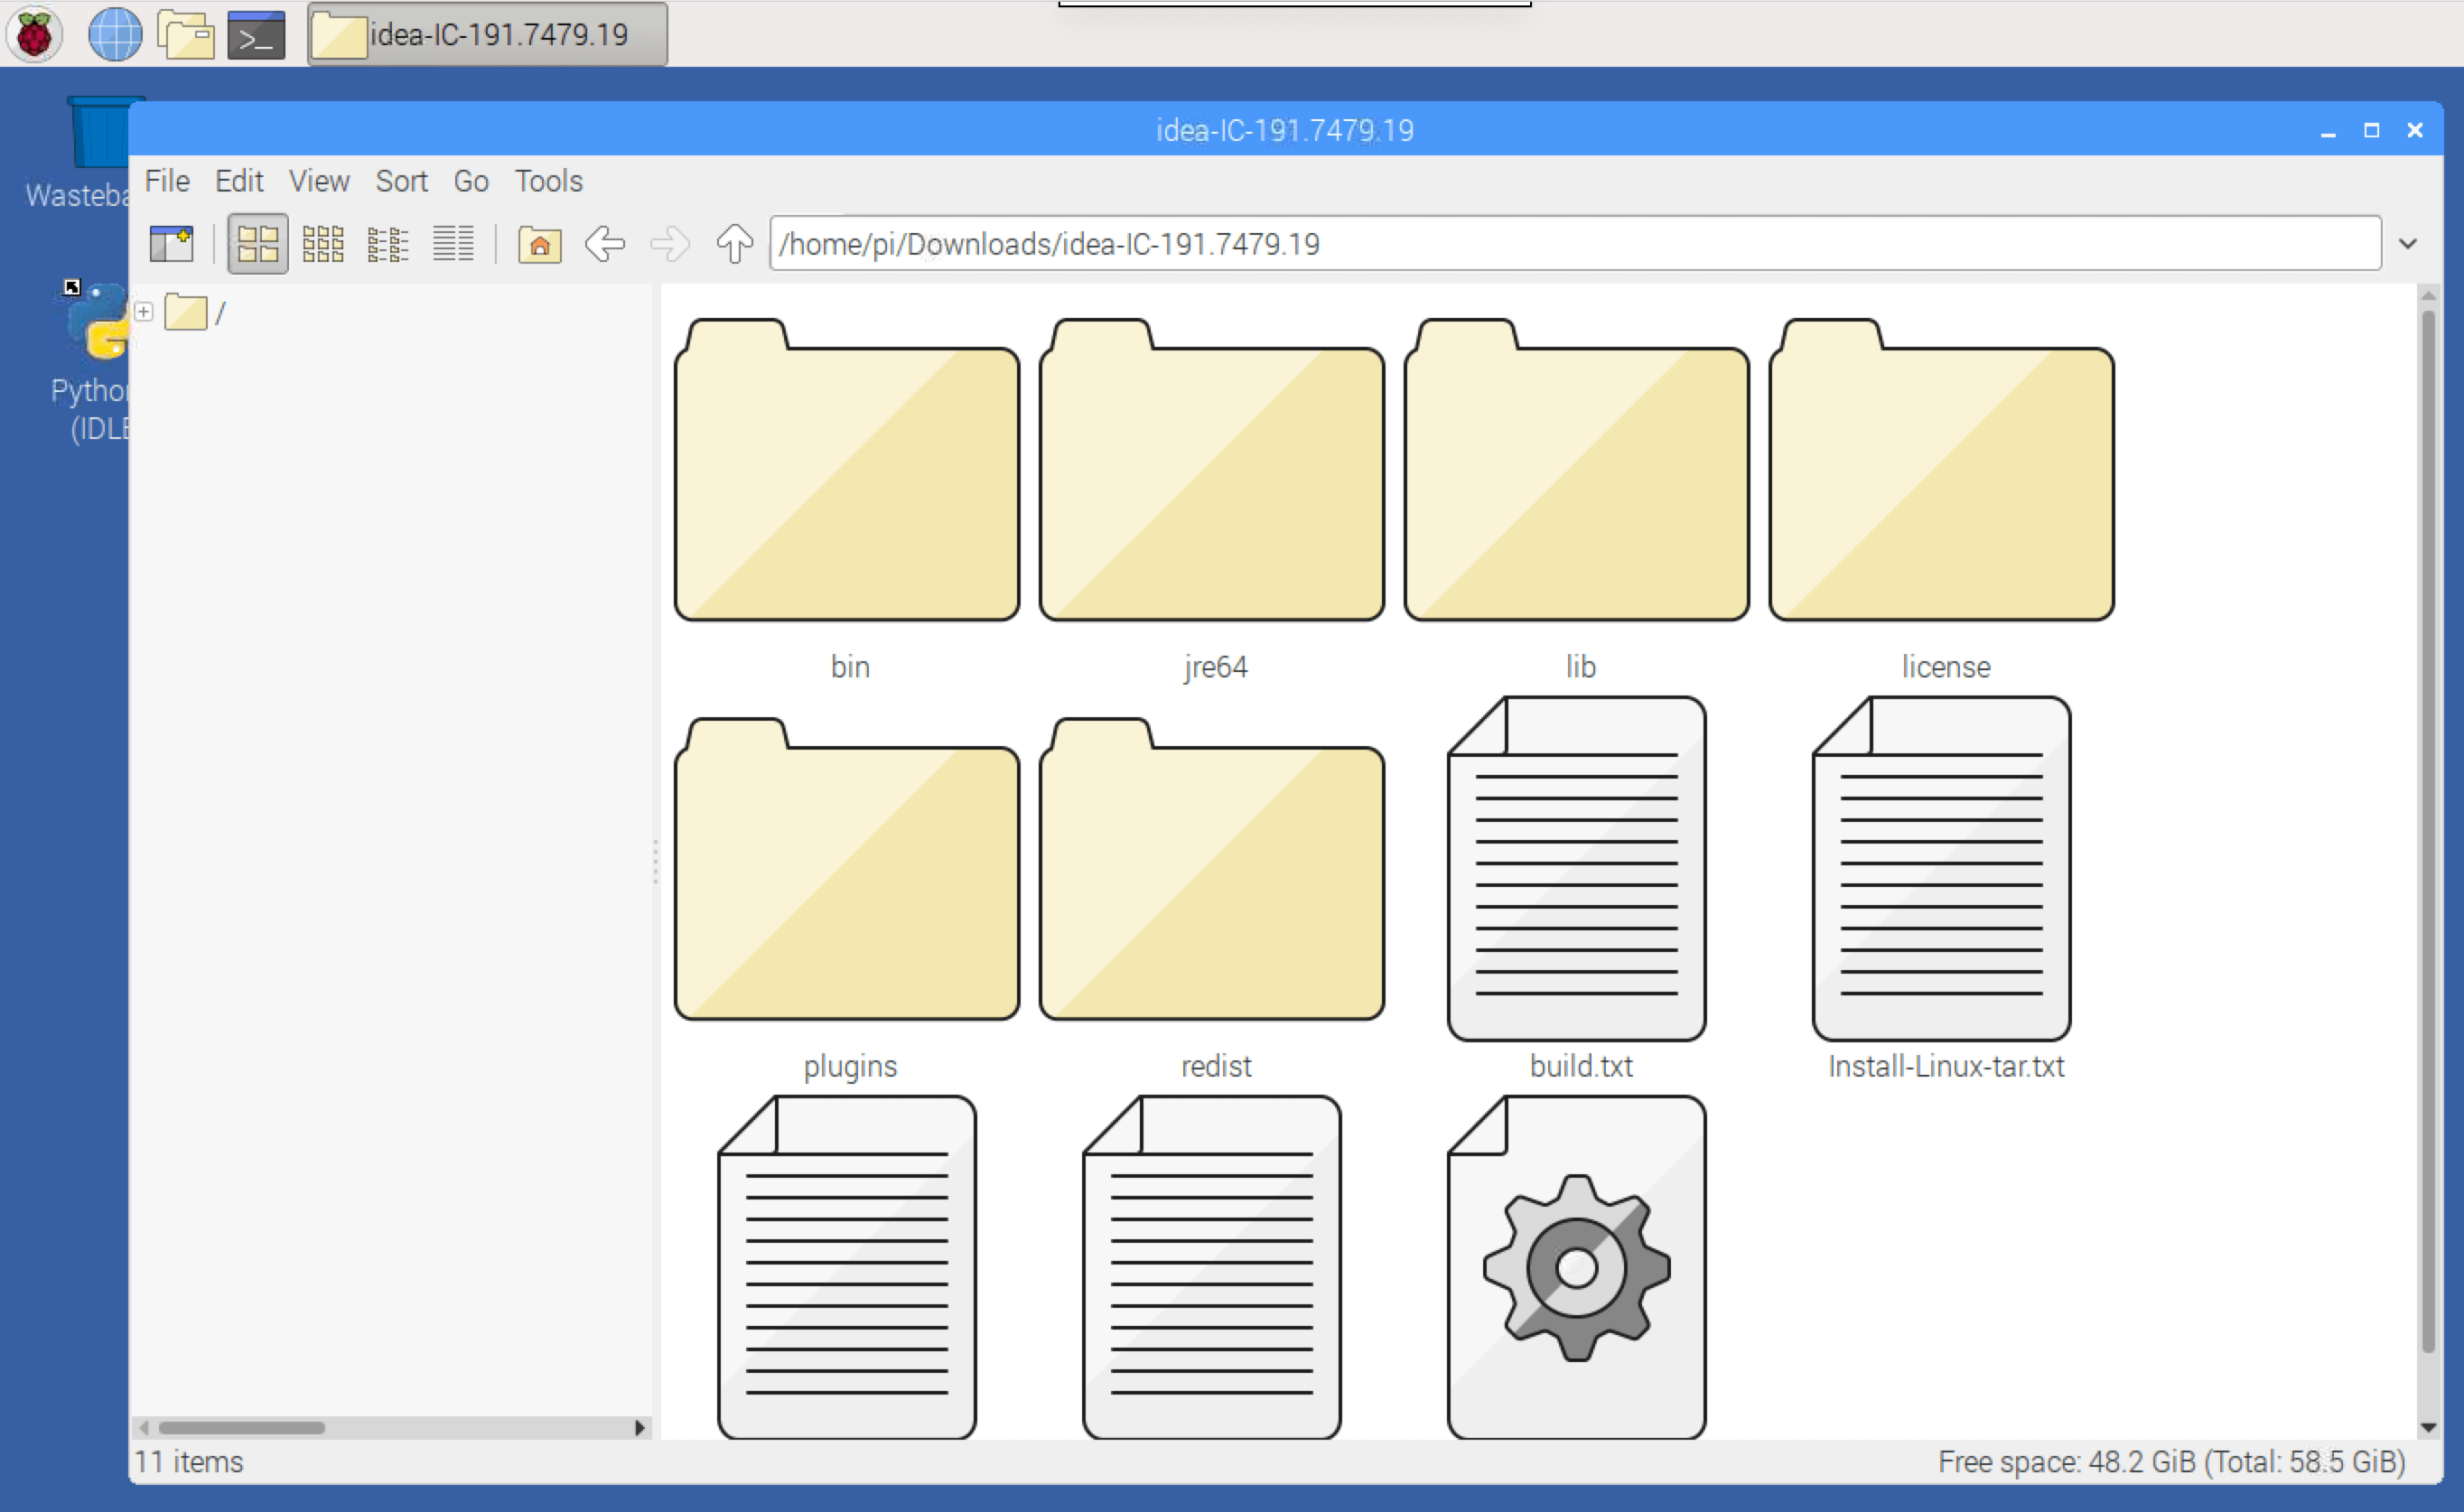Switch to detailed list view
Viewport: 2464px width, 1512px height.
[453, 243]
